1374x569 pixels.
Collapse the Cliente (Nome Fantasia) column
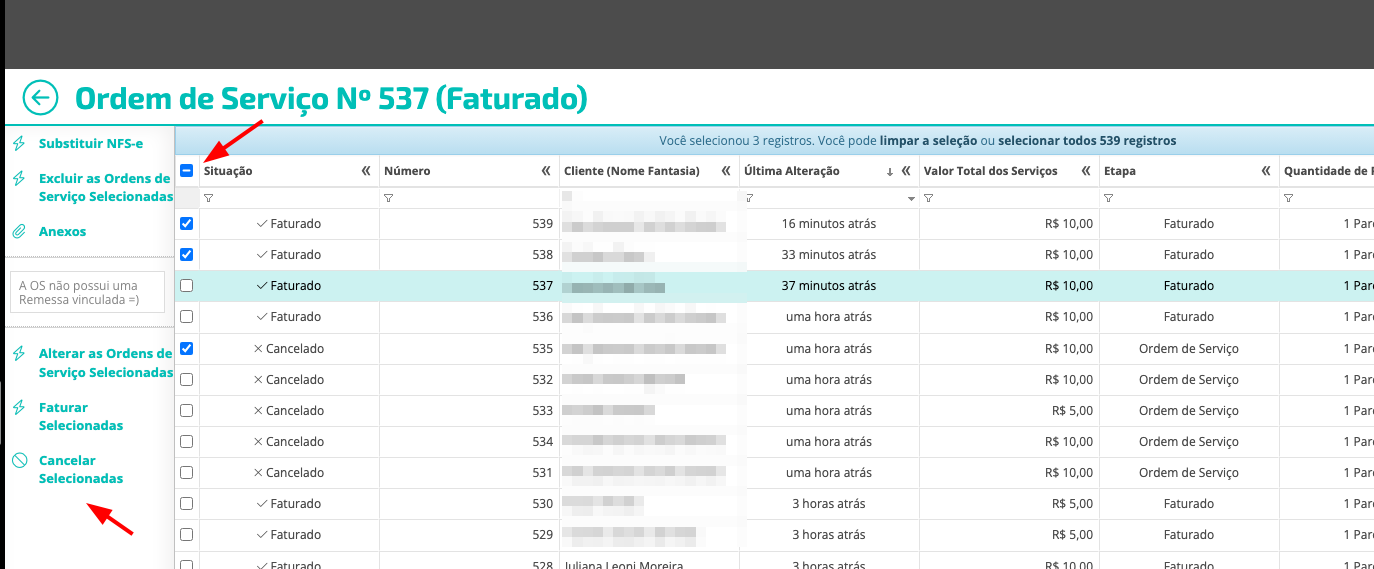click(x=726, y=171)
